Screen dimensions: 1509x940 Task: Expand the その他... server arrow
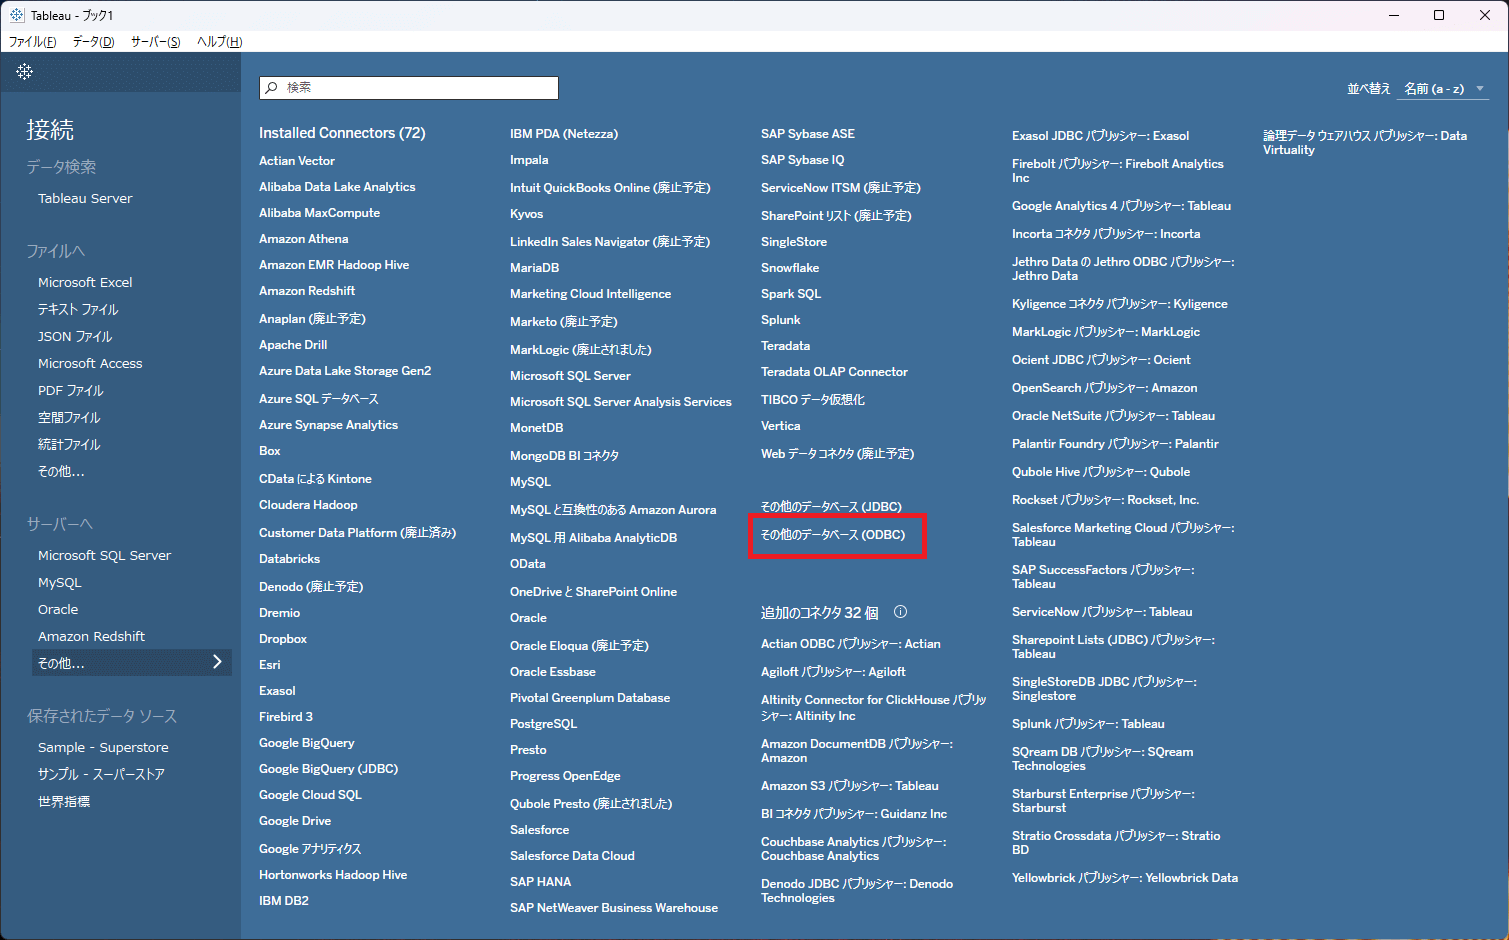tap(217, 662)
